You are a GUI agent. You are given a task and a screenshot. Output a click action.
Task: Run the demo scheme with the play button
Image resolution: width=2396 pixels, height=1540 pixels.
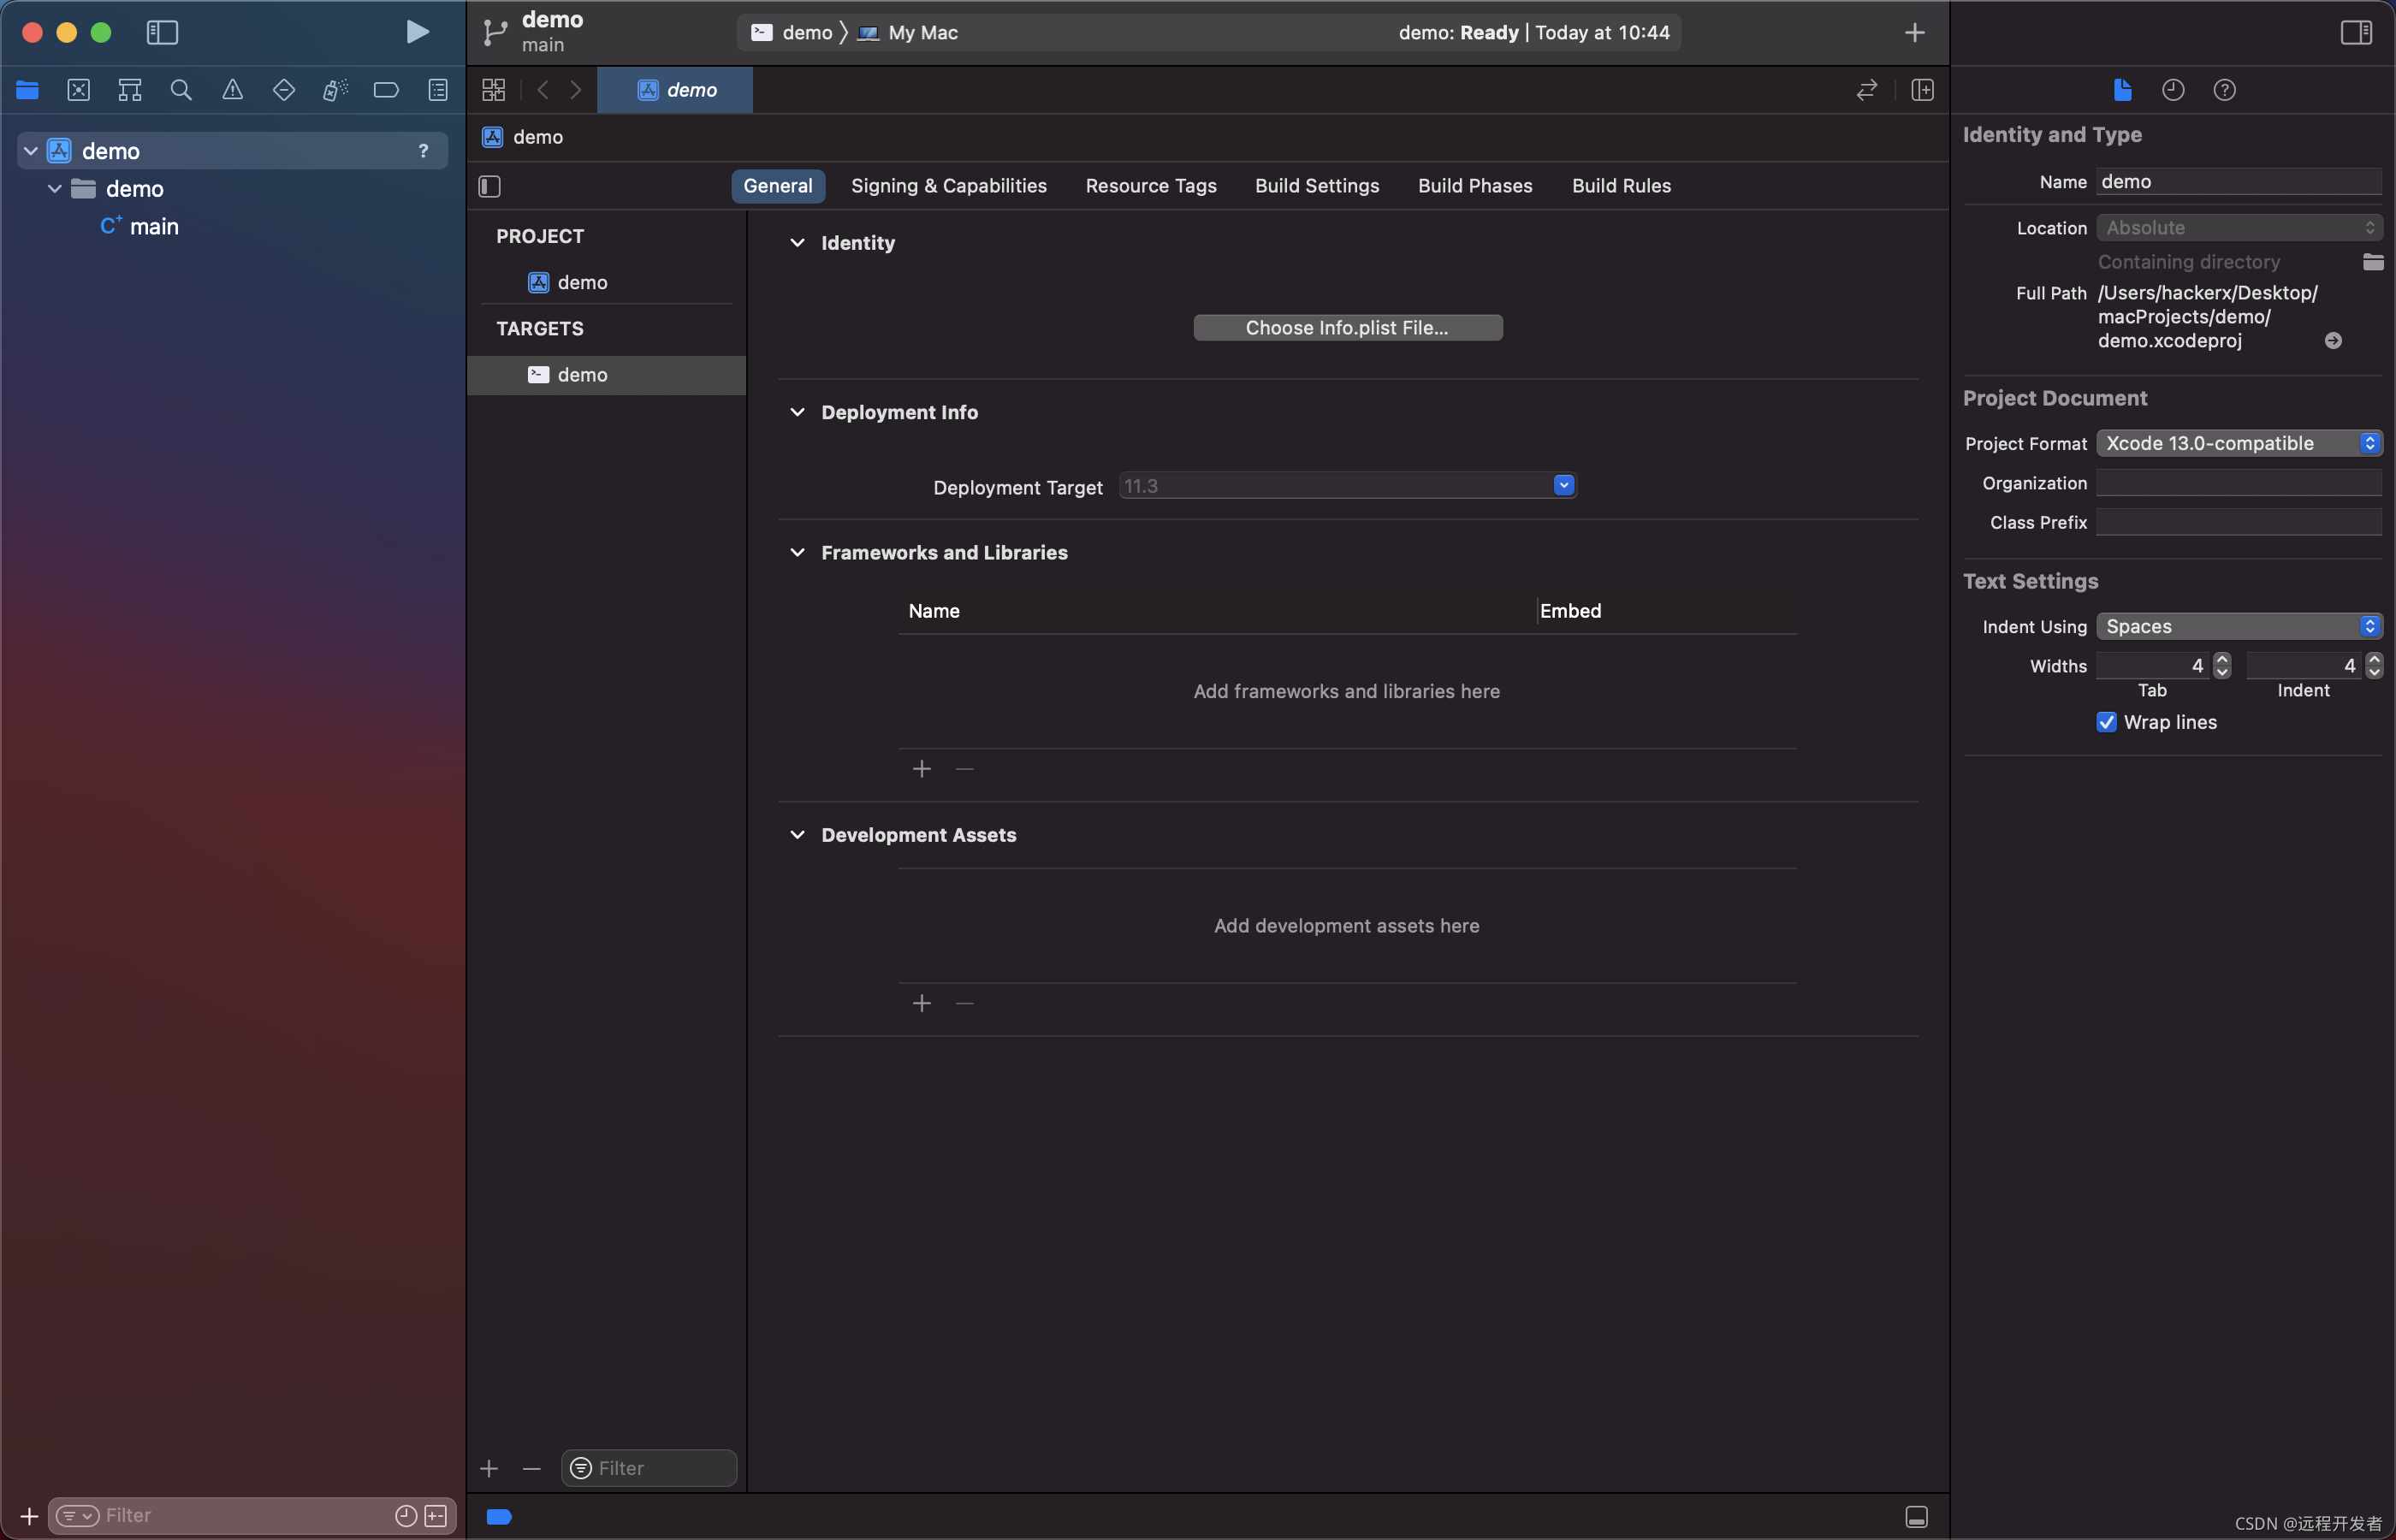tap(418, 32)
